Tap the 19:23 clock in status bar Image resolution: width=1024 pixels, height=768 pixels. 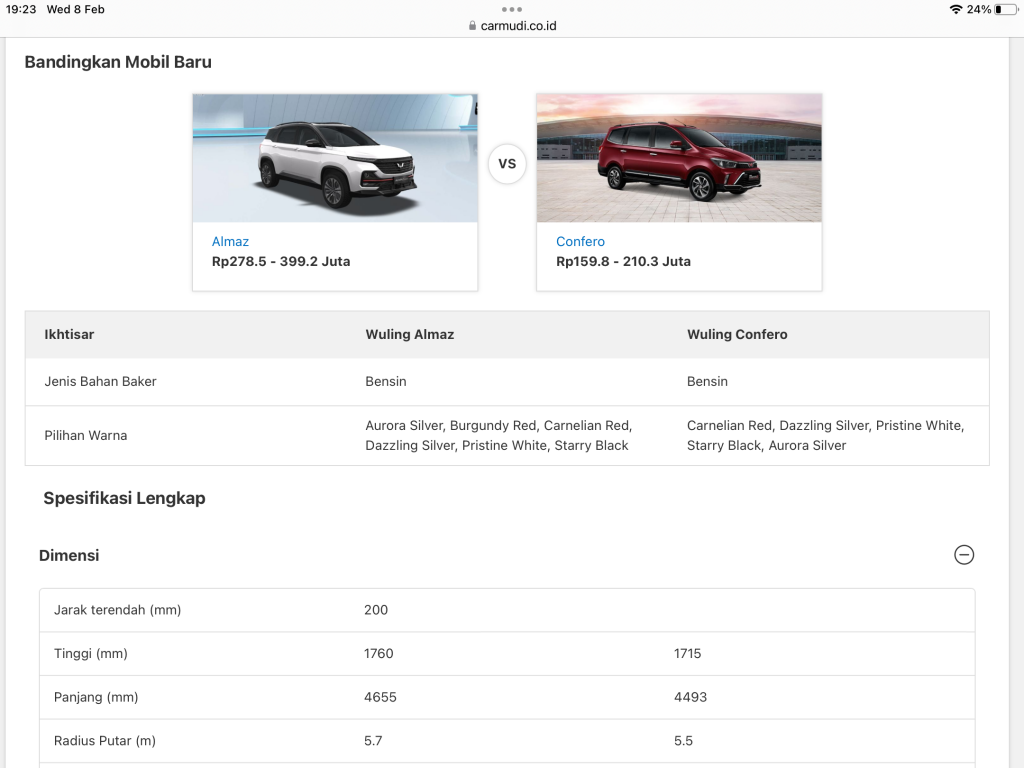(x=21, y=9)
